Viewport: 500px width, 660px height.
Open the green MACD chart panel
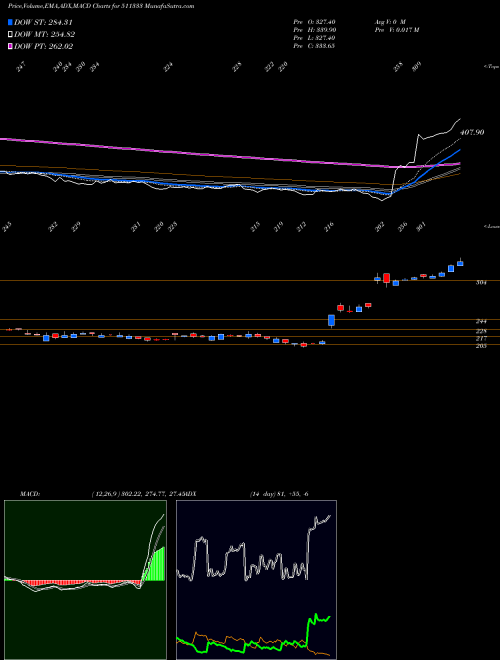(x=85, y=580)
